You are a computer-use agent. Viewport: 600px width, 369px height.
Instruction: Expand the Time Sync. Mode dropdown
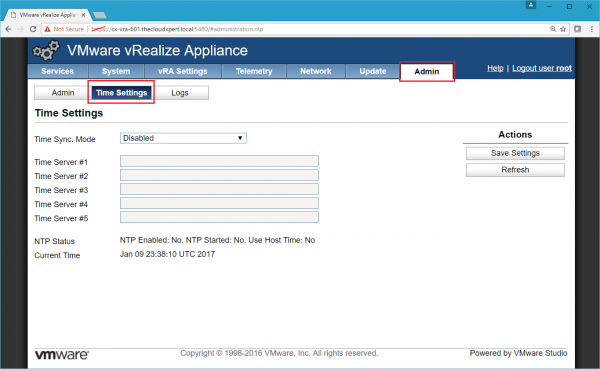[x=183, y=138]
